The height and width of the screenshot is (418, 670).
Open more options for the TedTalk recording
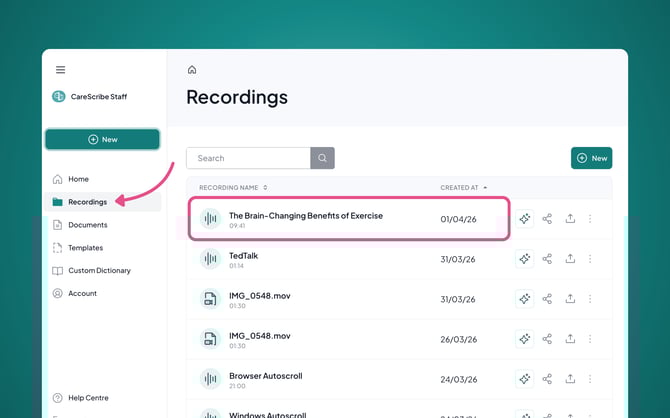coord(590,259)
